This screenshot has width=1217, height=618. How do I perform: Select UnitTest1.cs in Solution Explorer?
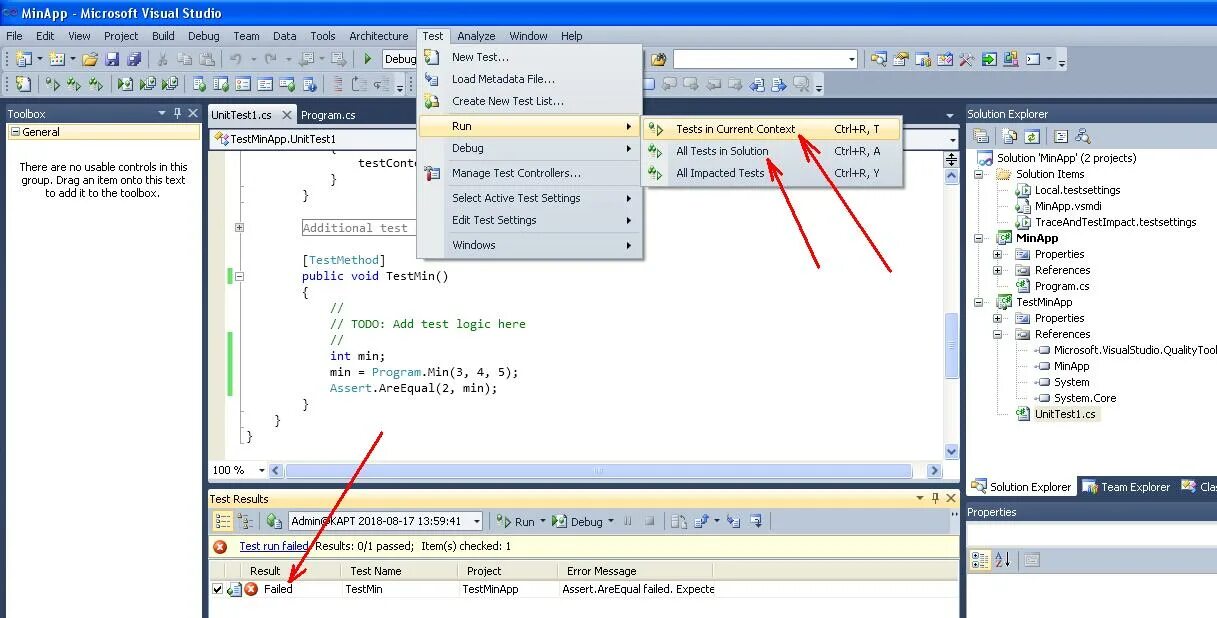tap(1065, 414)
